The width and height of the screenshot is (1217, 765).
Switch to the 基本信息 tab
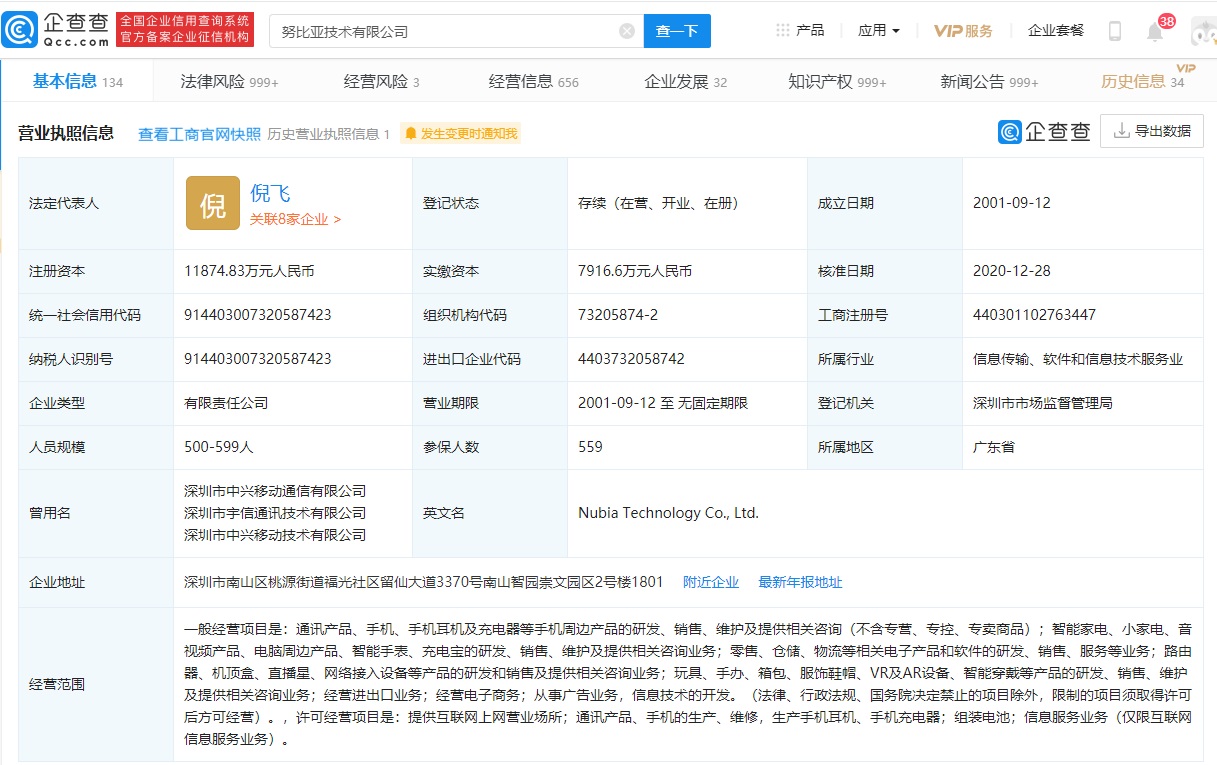(77, 82)
